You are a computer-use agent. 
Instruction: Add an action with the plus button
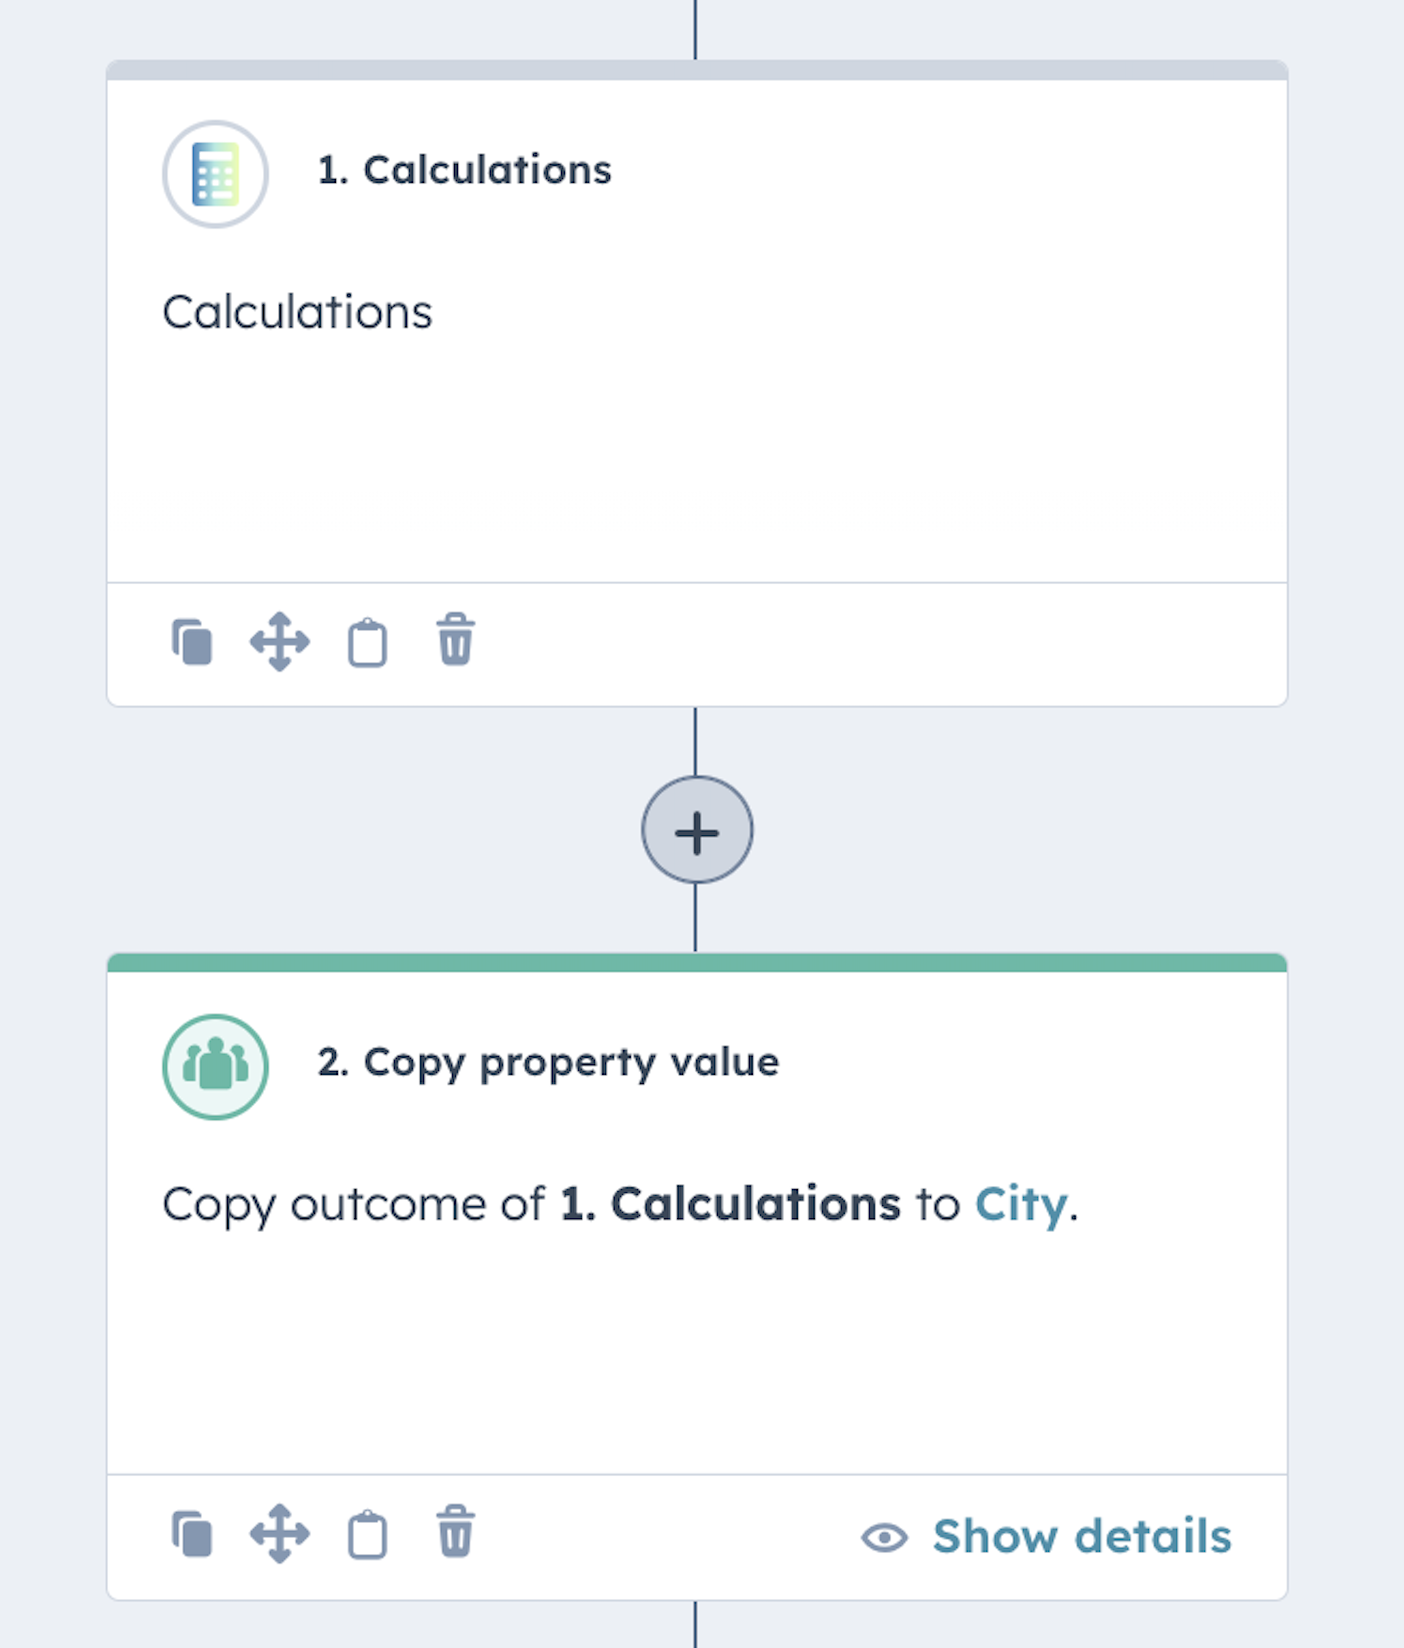click(697, 831)
